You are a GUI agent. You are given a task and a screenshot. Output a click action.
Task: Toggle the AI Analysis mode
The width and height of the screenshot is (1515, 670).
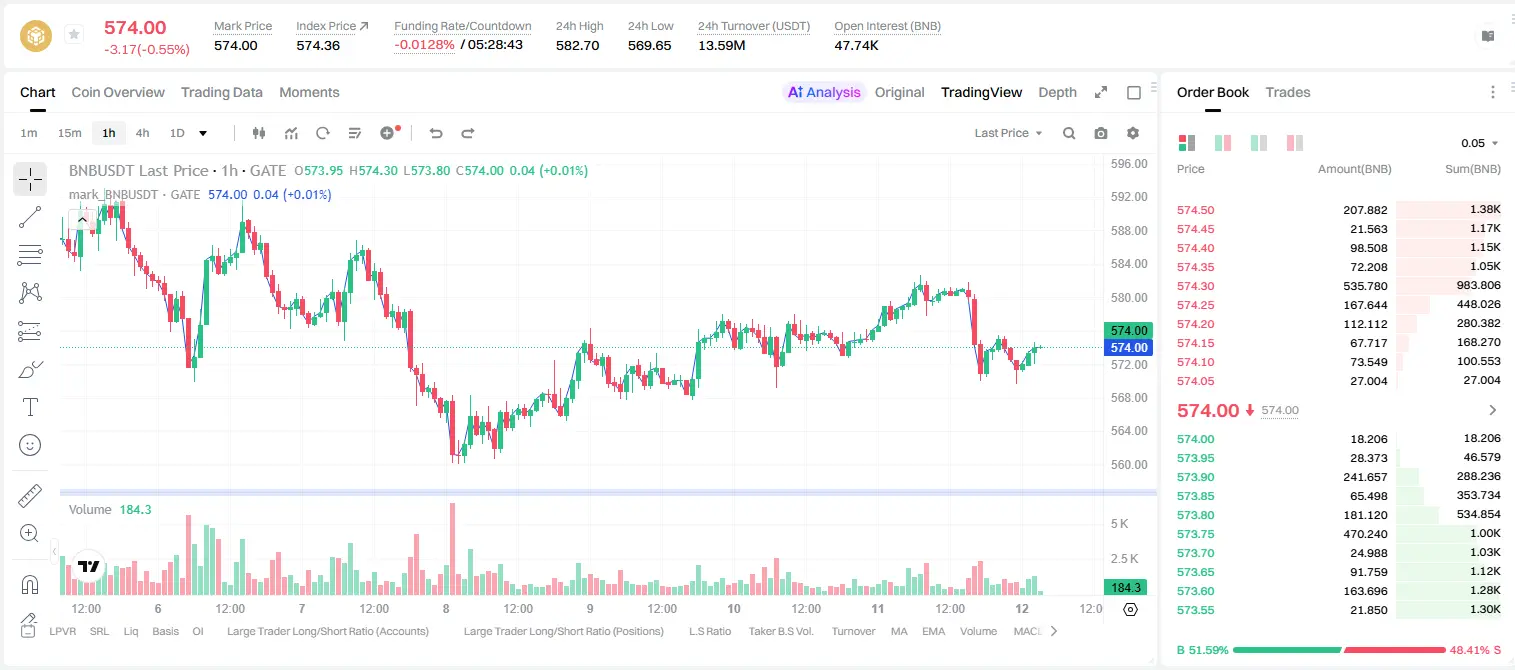pos(824,92)
